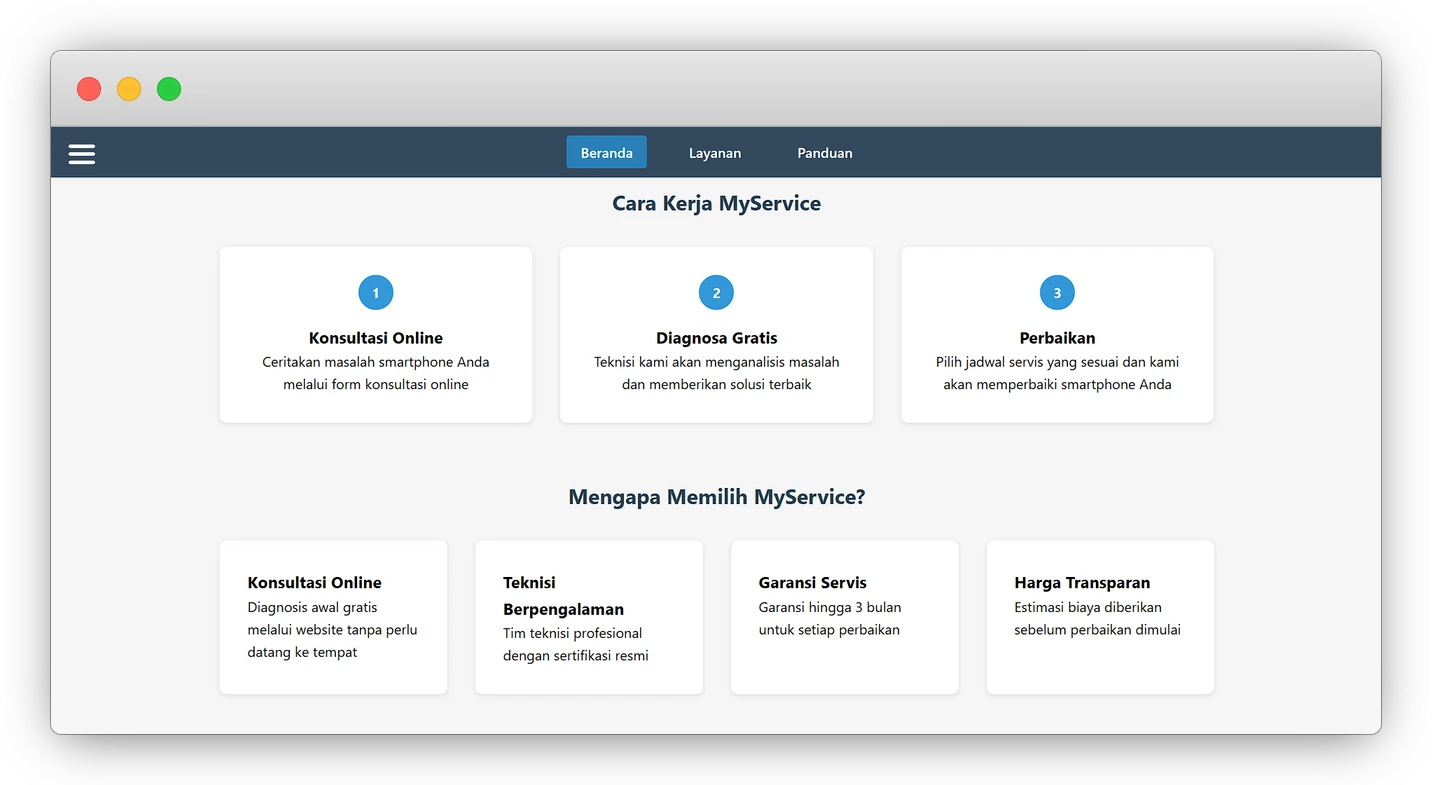
Task: Click the Konsultasi Online benefit card
Action: 333,616
